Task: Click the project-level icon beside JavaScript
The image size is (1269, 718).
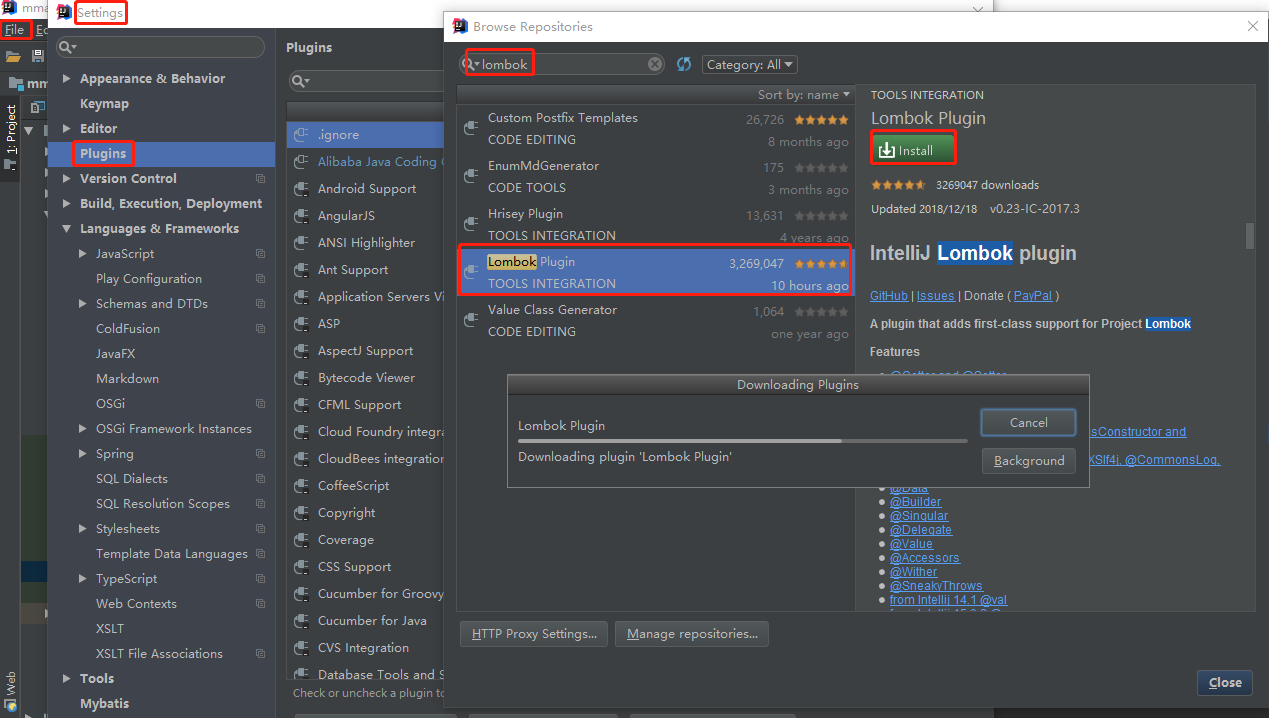Action: [x=261, y=254]
